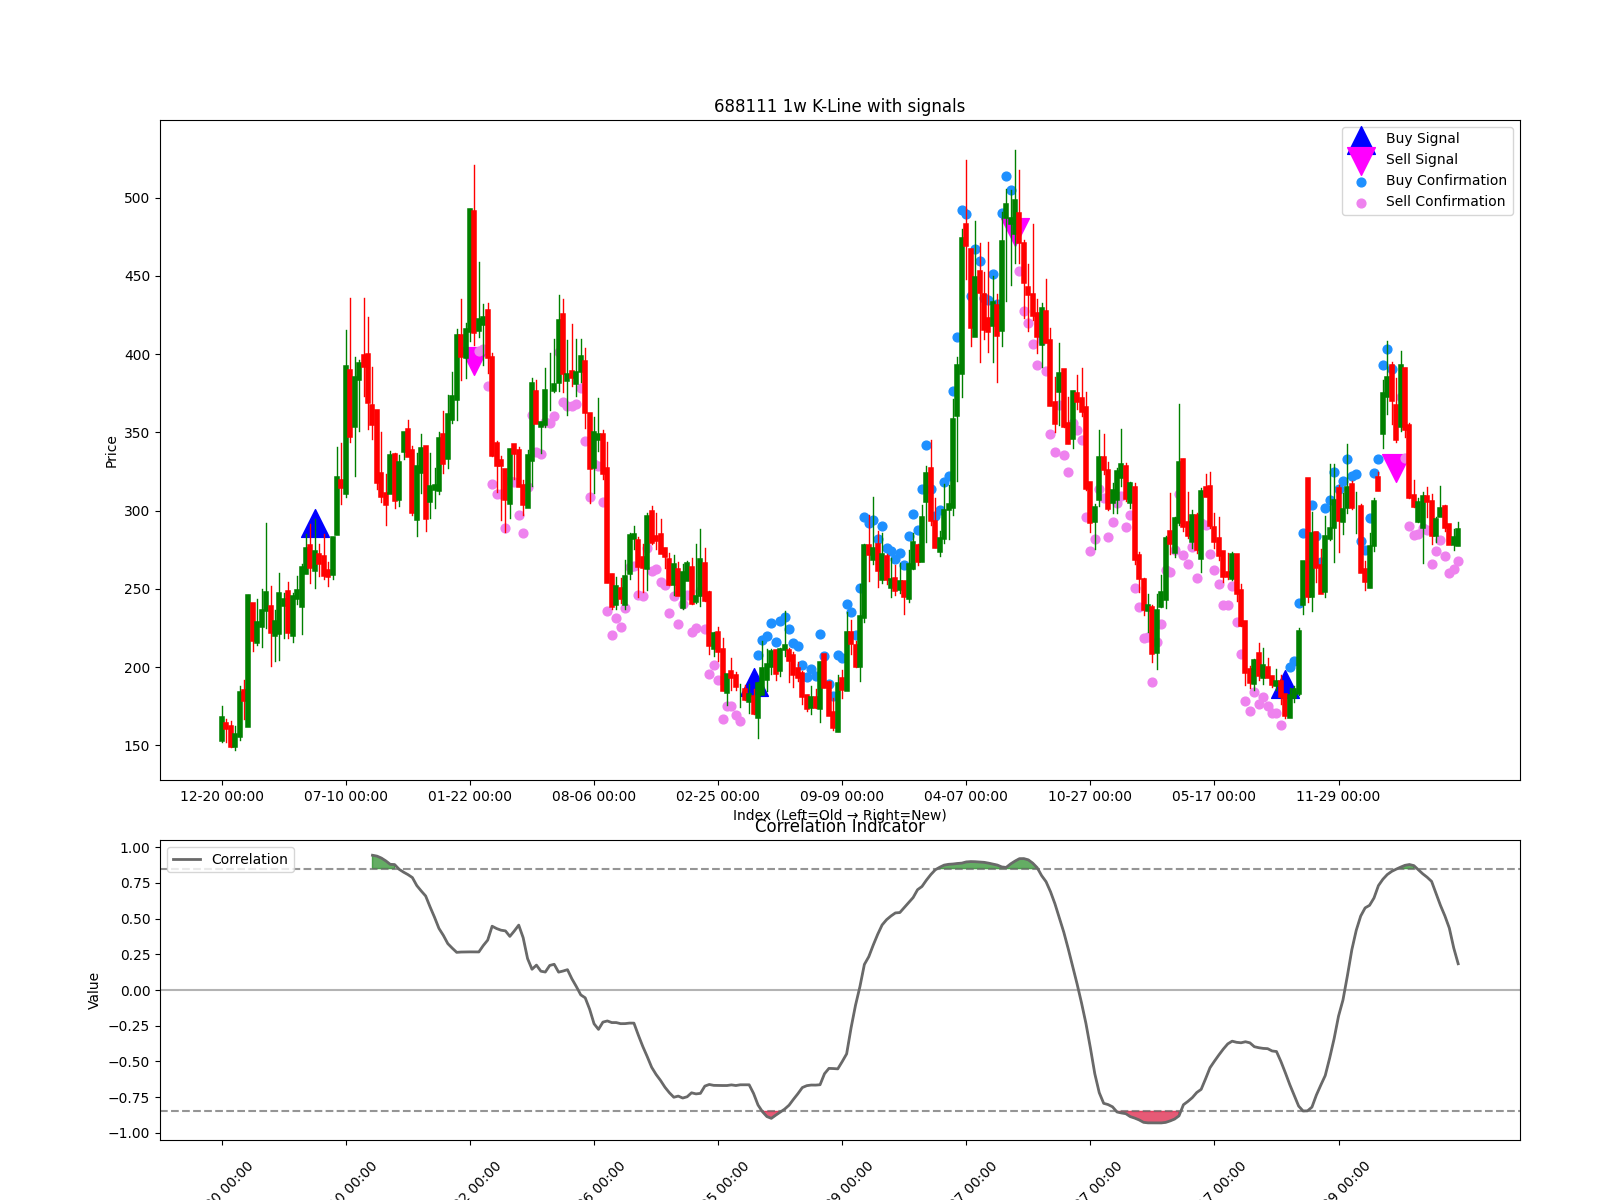Click the blue Buy Signal triangle in legend
The image size is (1600, 1200).
1361,139
